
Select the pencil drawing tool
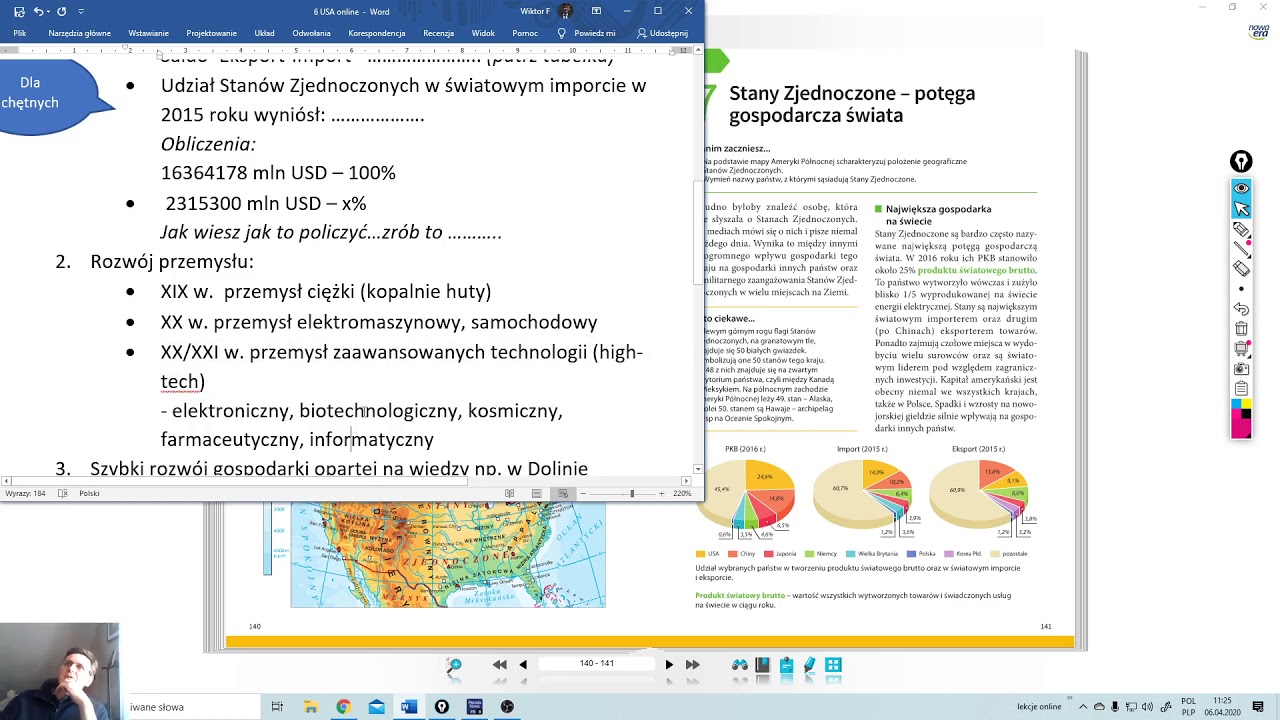pyautogui.click(x=1241, y=229)
